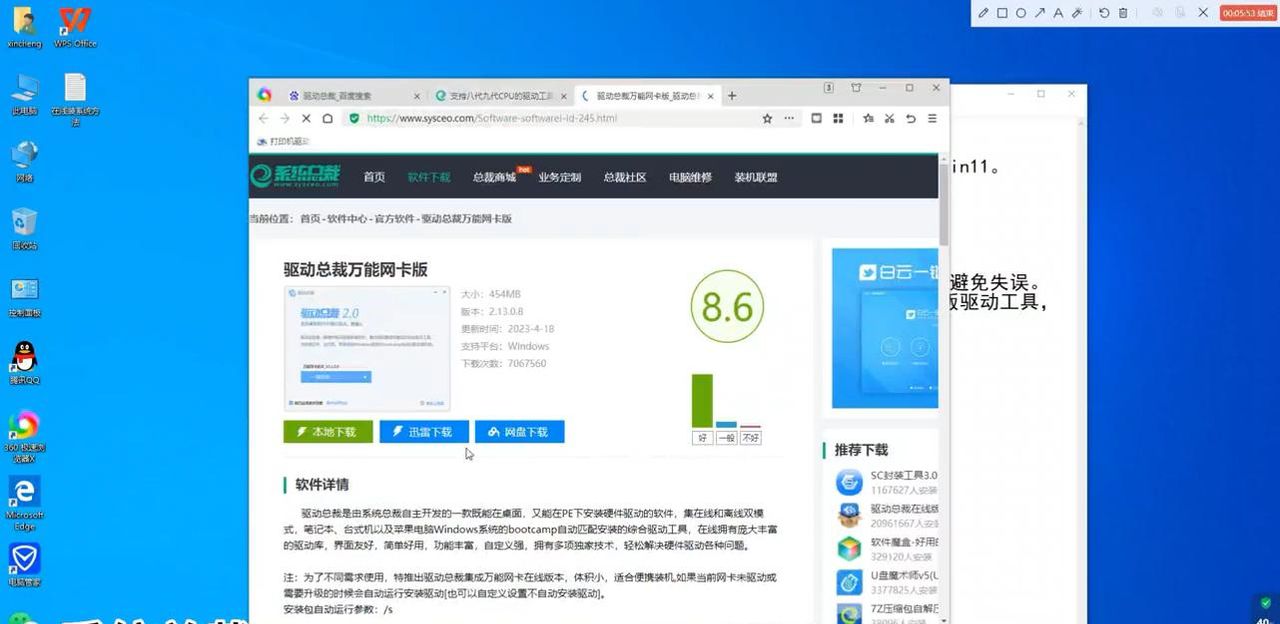Viewport: 1280px width, 624px height.
Task: Select the text annotation tool
Action: (1059, 12)
